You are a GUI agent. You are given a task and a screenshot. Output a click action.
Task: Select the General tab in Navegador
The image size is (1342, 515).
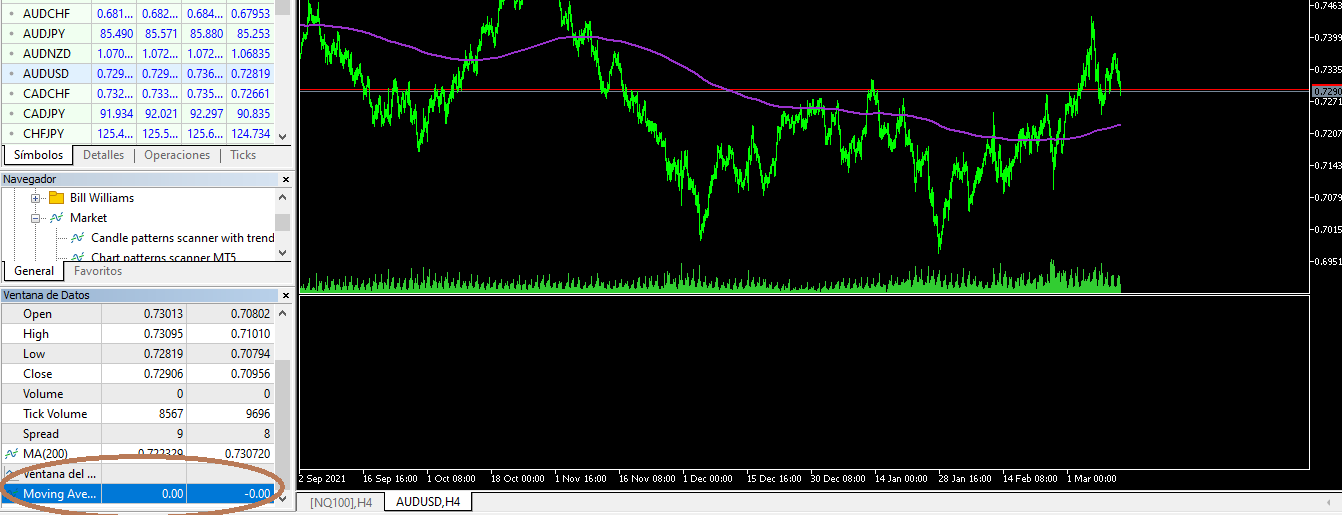click(34, 271)
